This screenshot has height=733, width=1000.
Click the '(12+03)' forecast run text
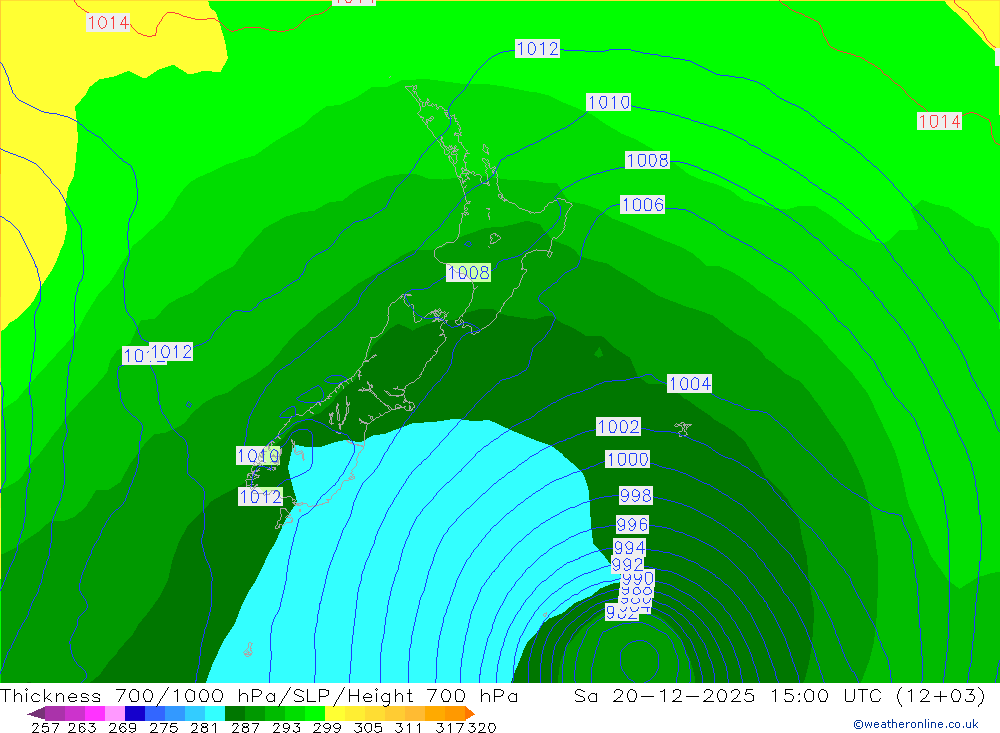coord(941,695)
